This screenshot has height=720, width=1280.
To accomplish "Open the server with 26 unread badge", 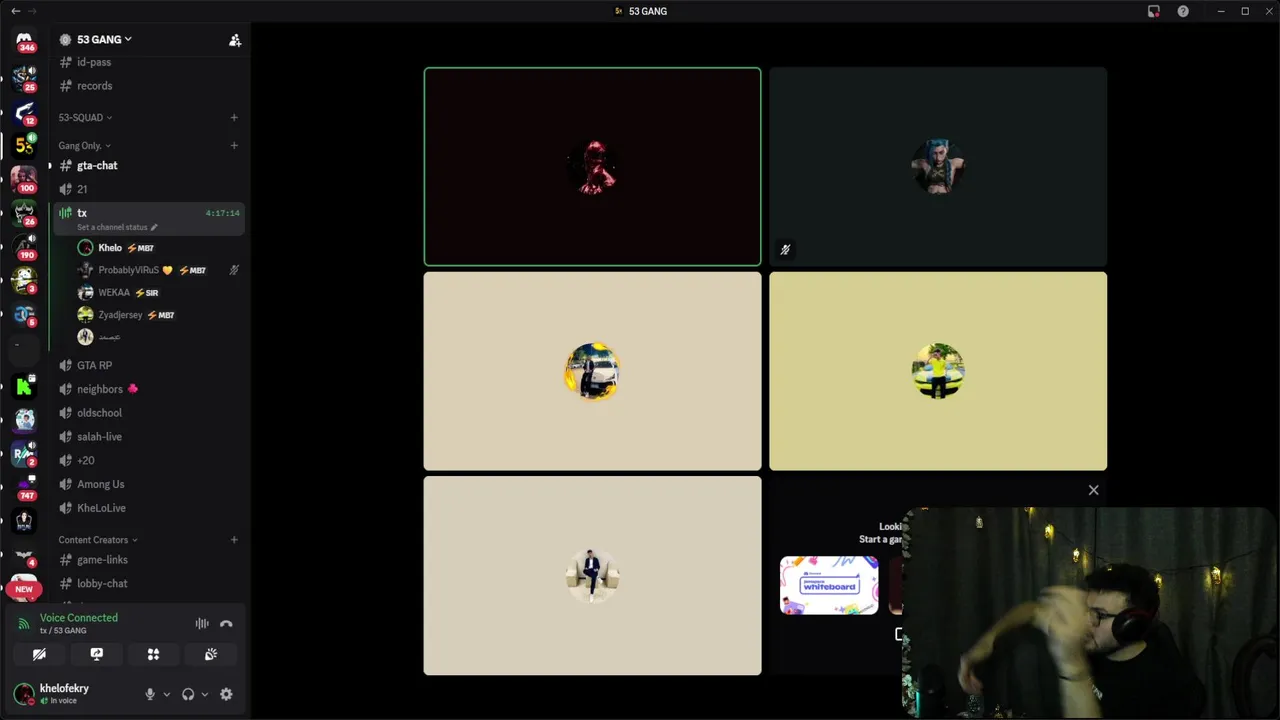I will pos(24,213).
